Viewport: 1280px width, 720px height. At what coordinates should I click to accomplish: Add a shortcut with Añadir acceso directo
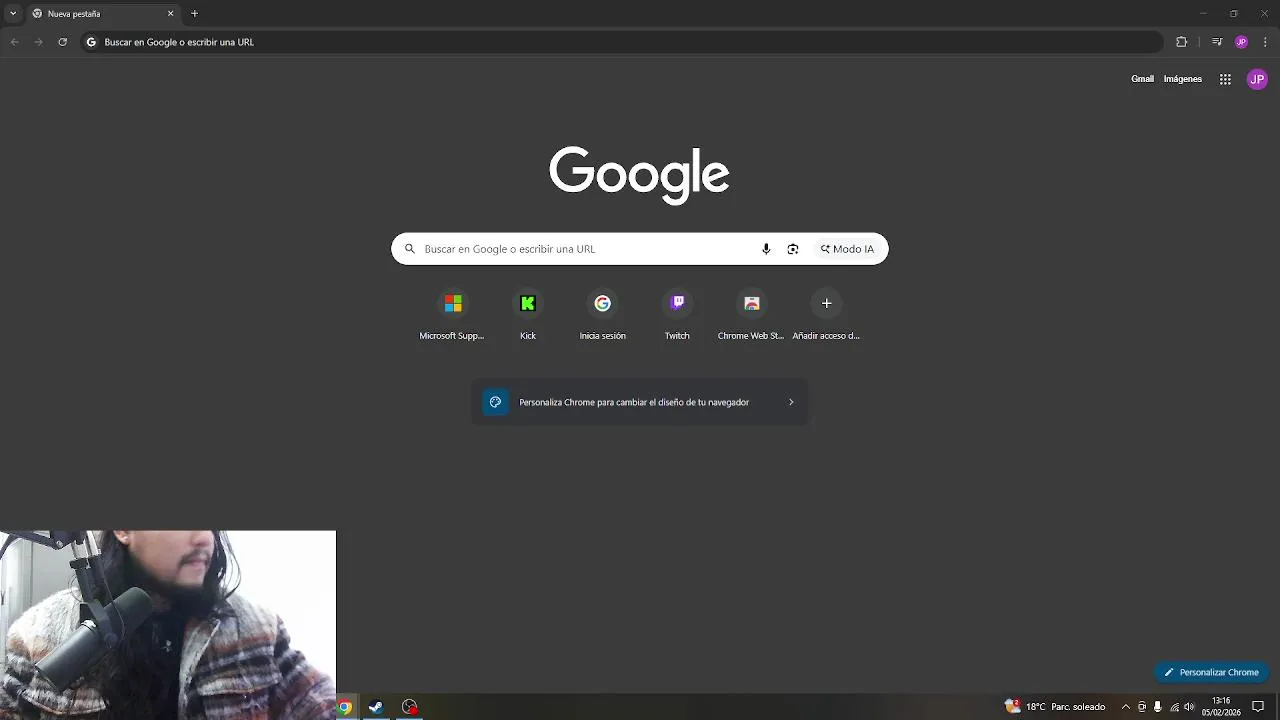[x=826, y=315]
